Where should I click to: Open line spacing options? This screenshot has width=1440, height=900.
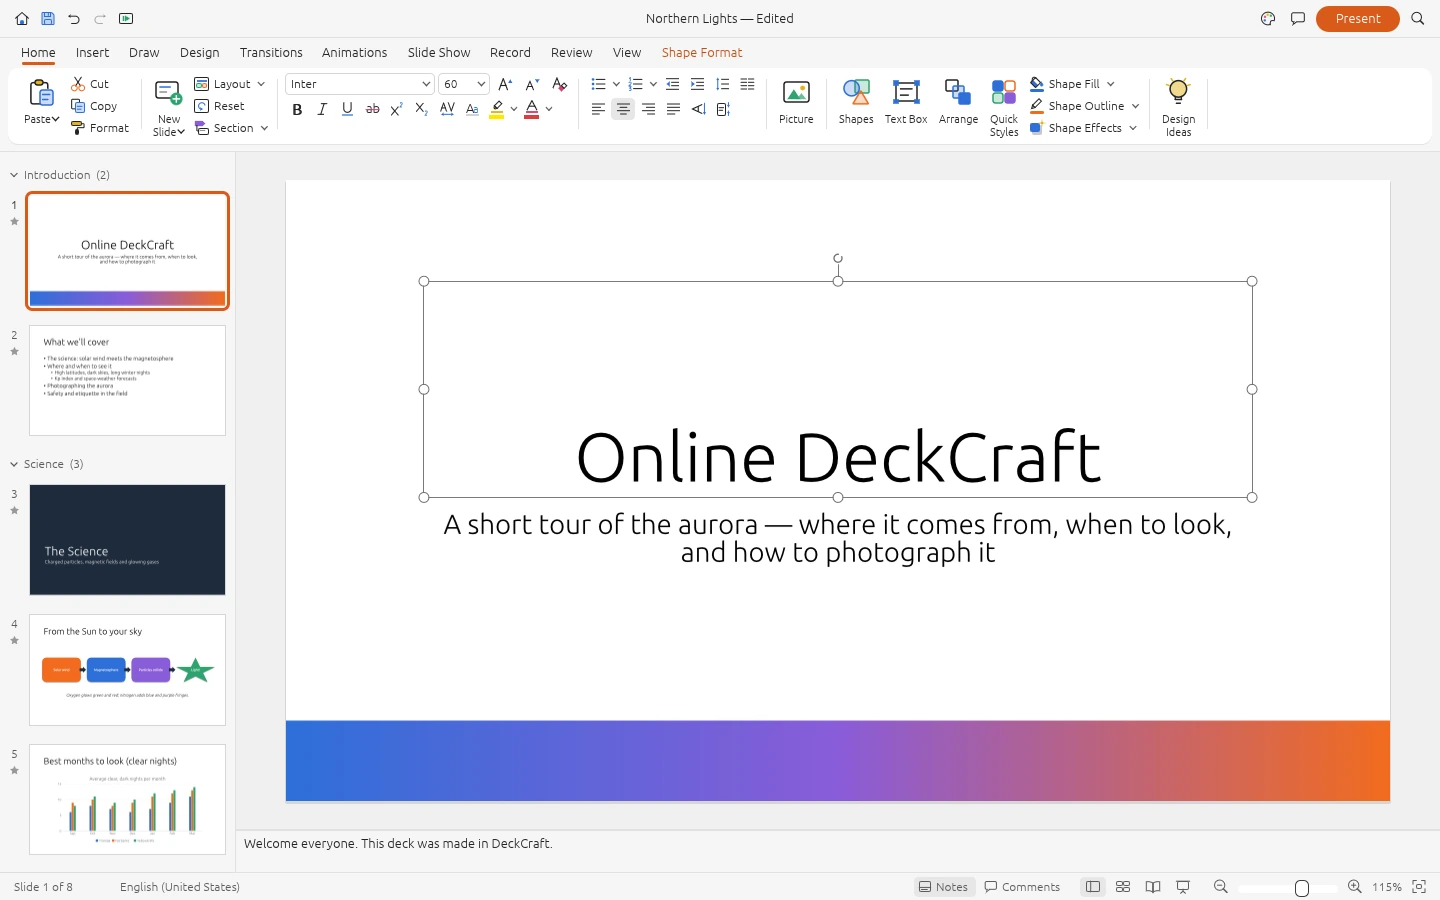tap(722, 84)
